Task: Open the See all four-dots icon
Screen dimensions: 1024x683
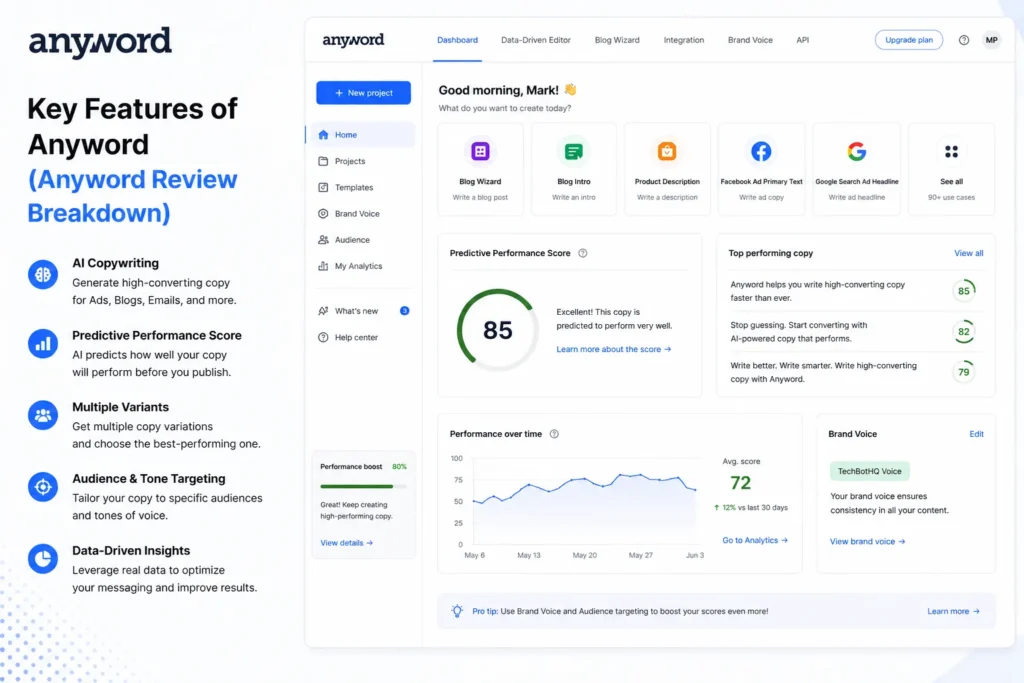Action: point(951,151)
